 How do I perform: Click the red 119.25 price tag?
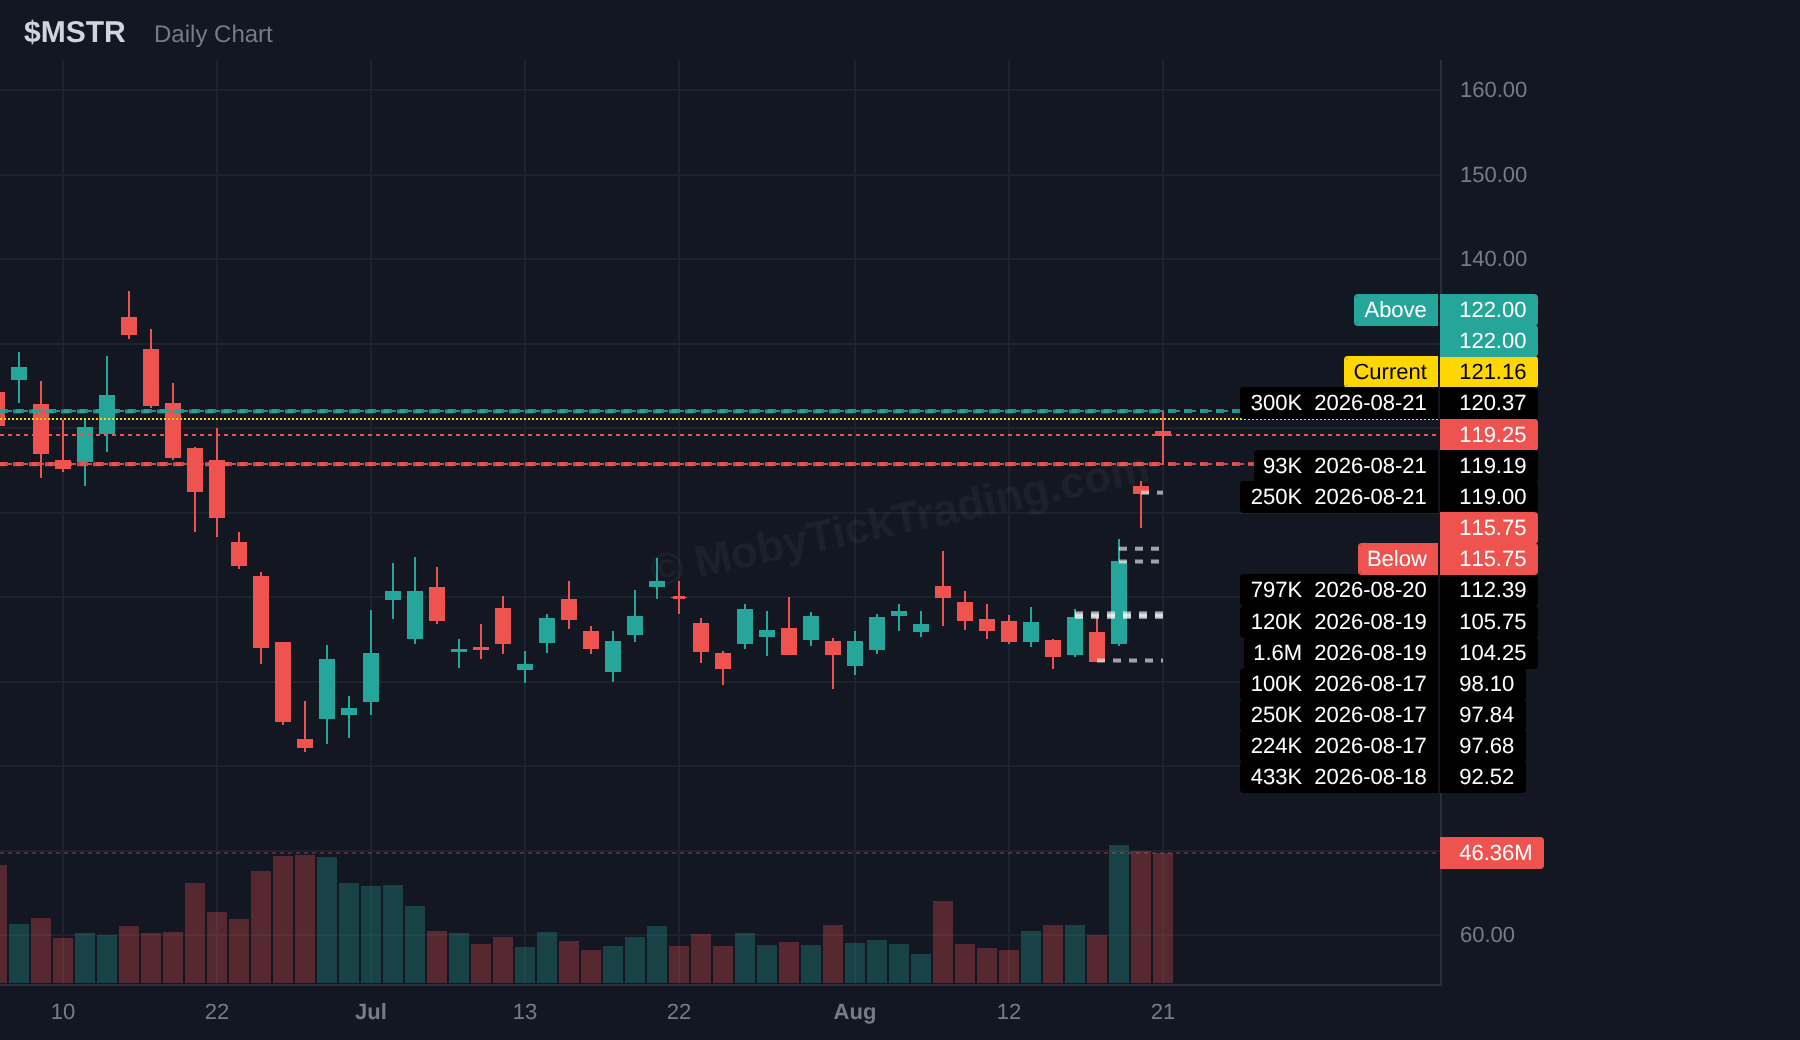[1489, 435]
